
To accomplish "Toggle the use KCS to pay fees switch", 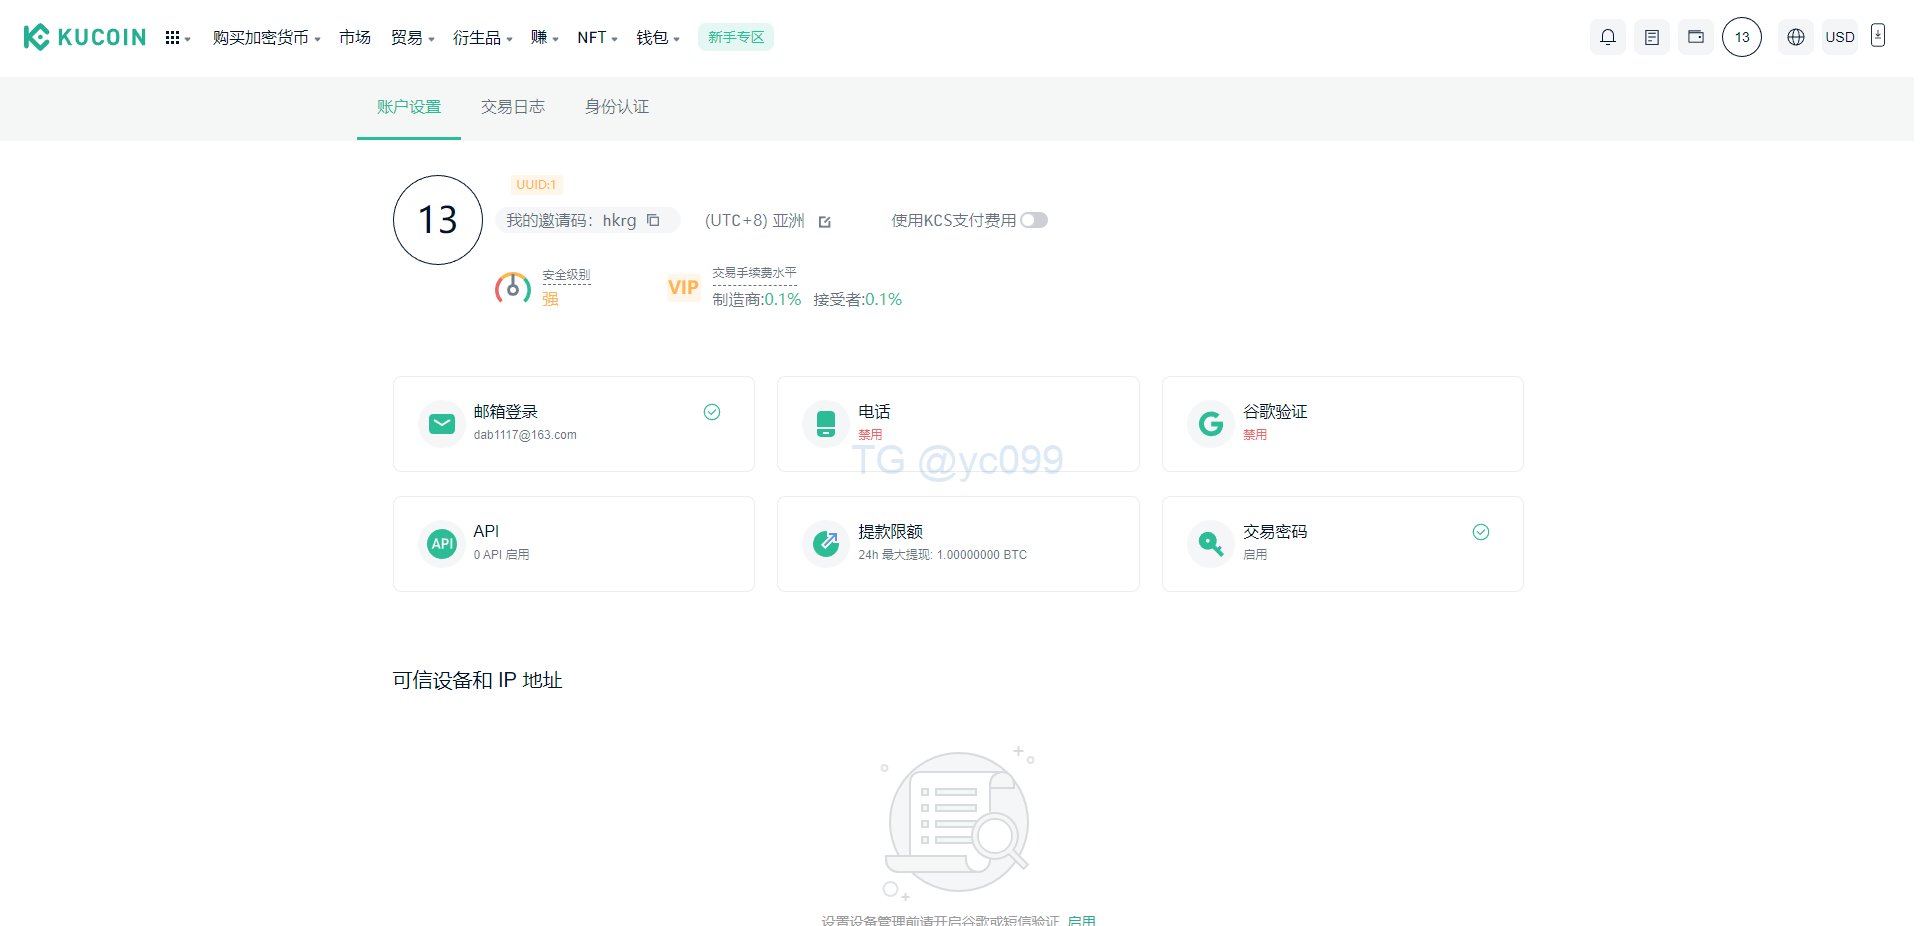I will tap(1033, 220).
